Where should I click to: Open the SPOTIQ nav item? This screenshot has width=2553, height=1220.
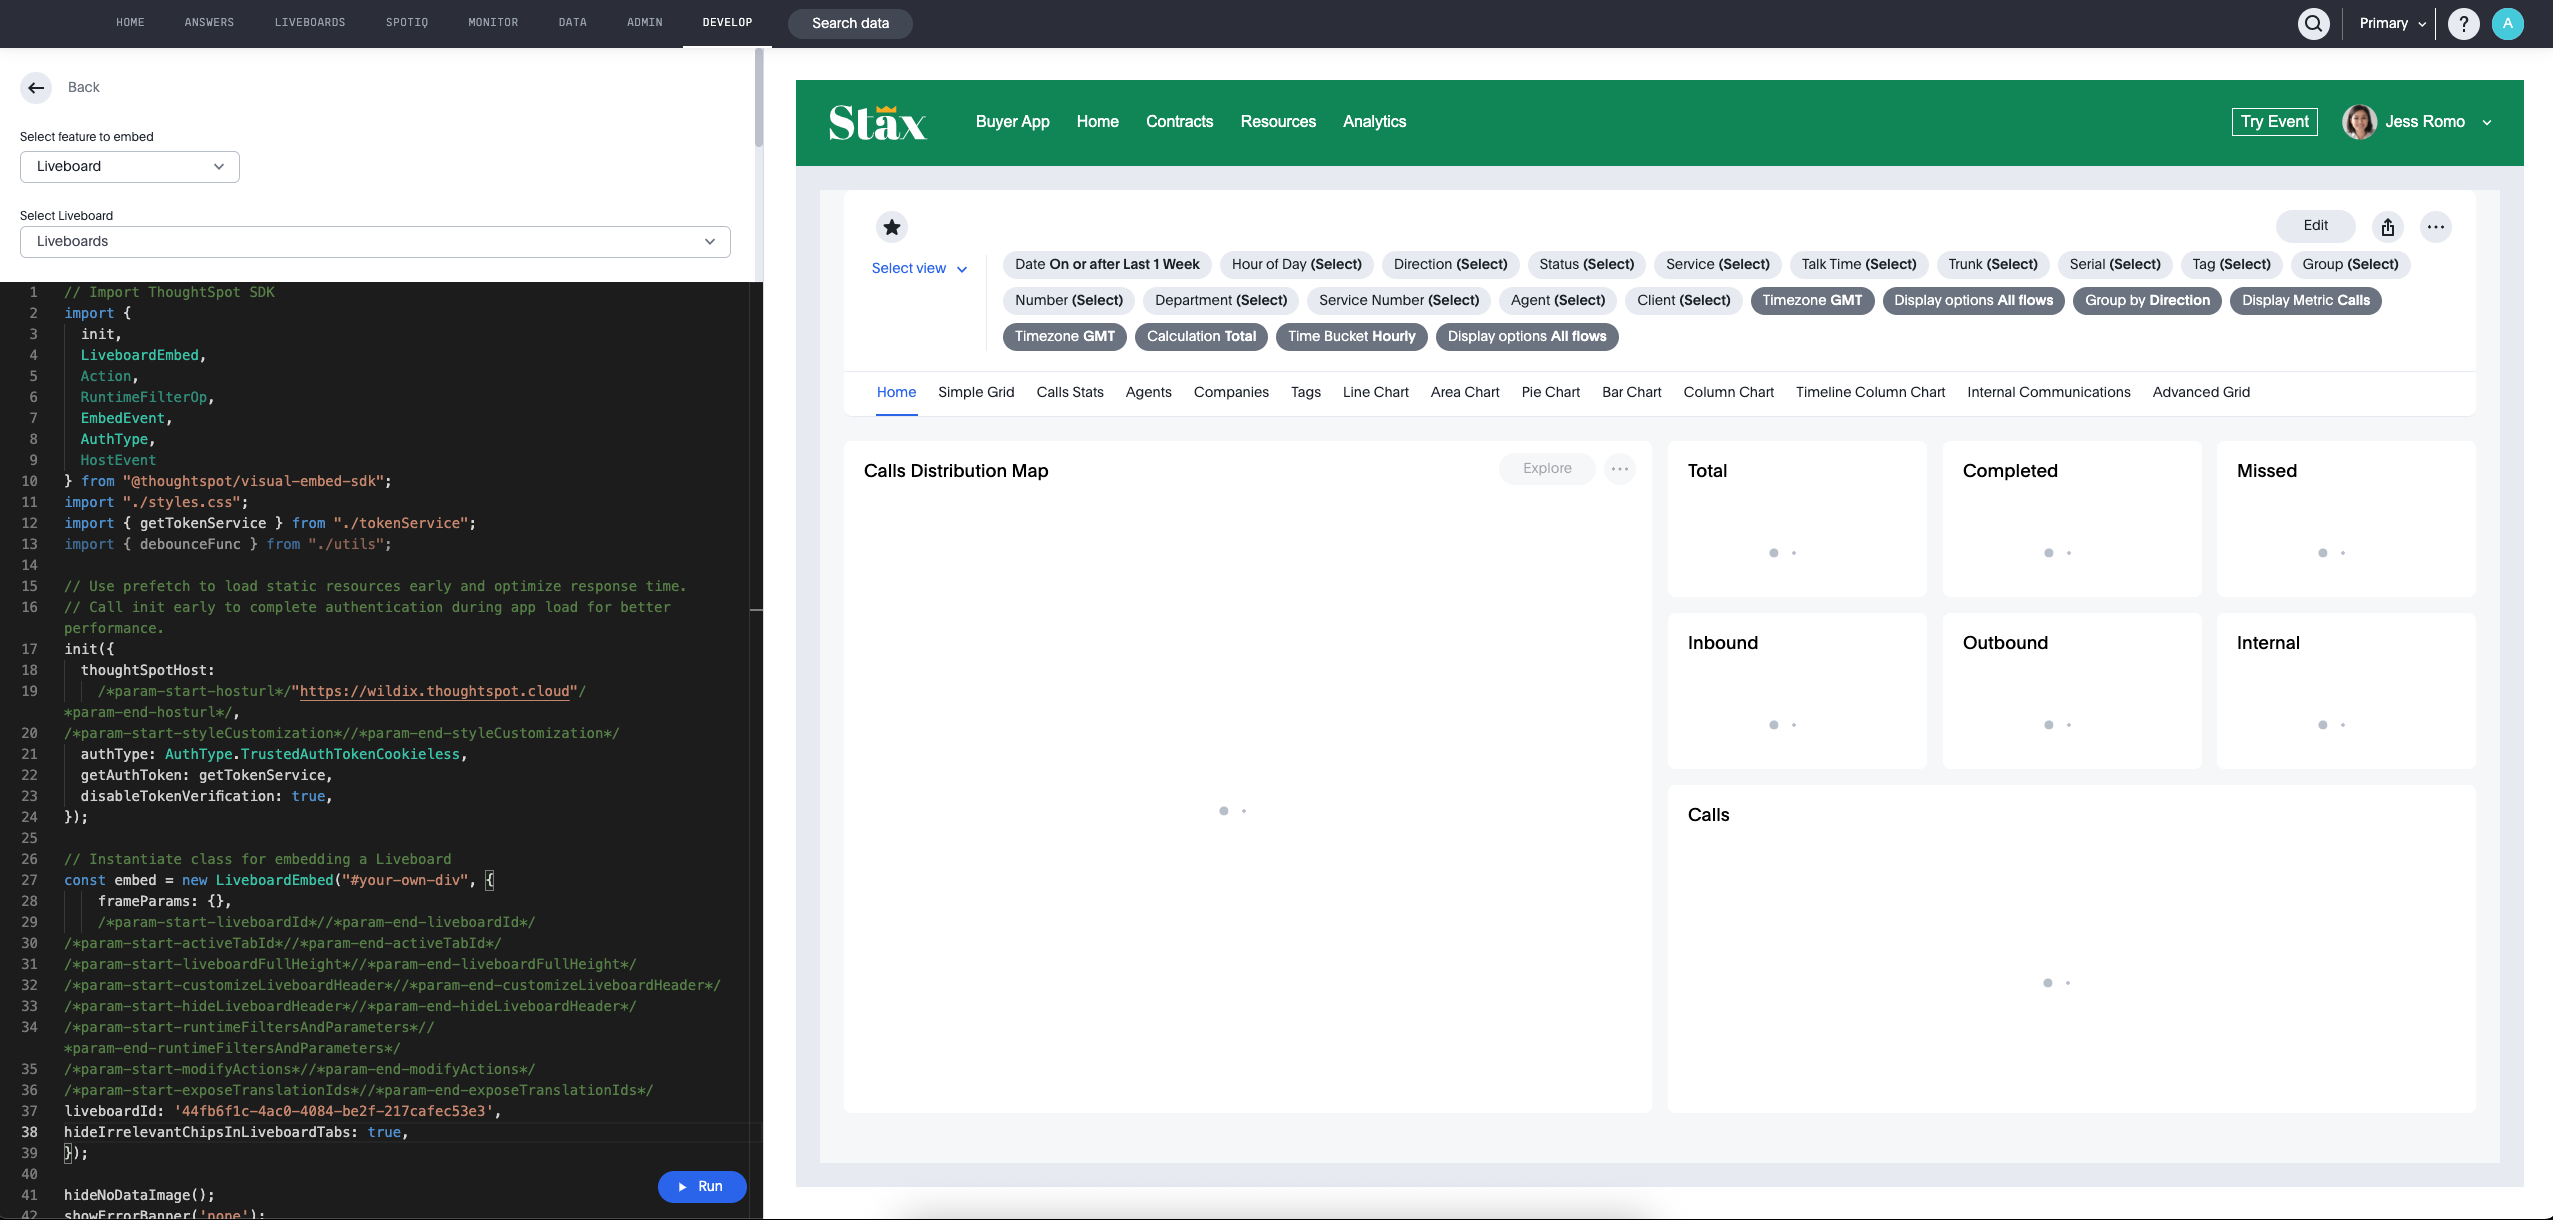tap(407, 23)
